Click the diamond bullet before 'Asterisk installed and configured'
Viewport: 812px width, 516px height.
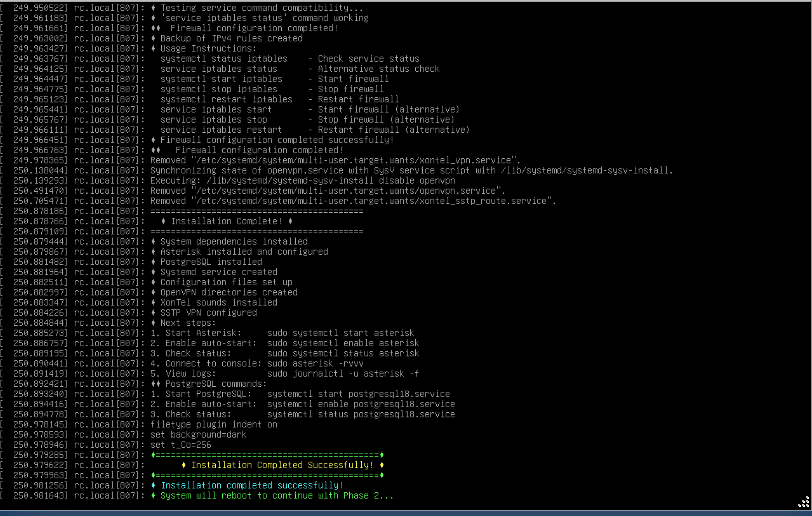click(x=152, y=251)
